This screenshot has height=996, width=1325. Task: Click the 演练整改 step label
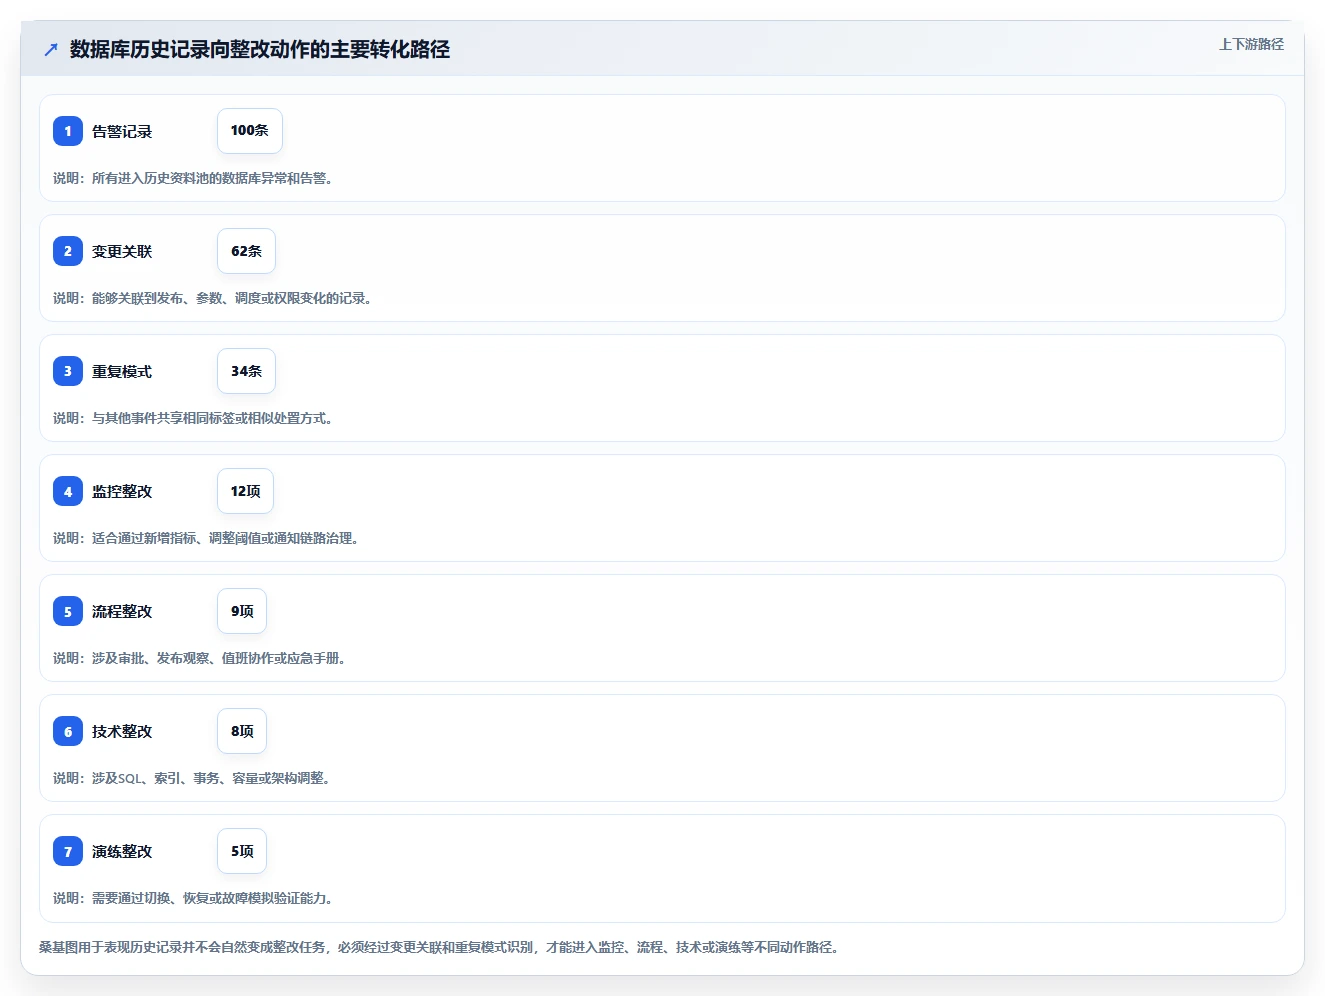(122, 851)
